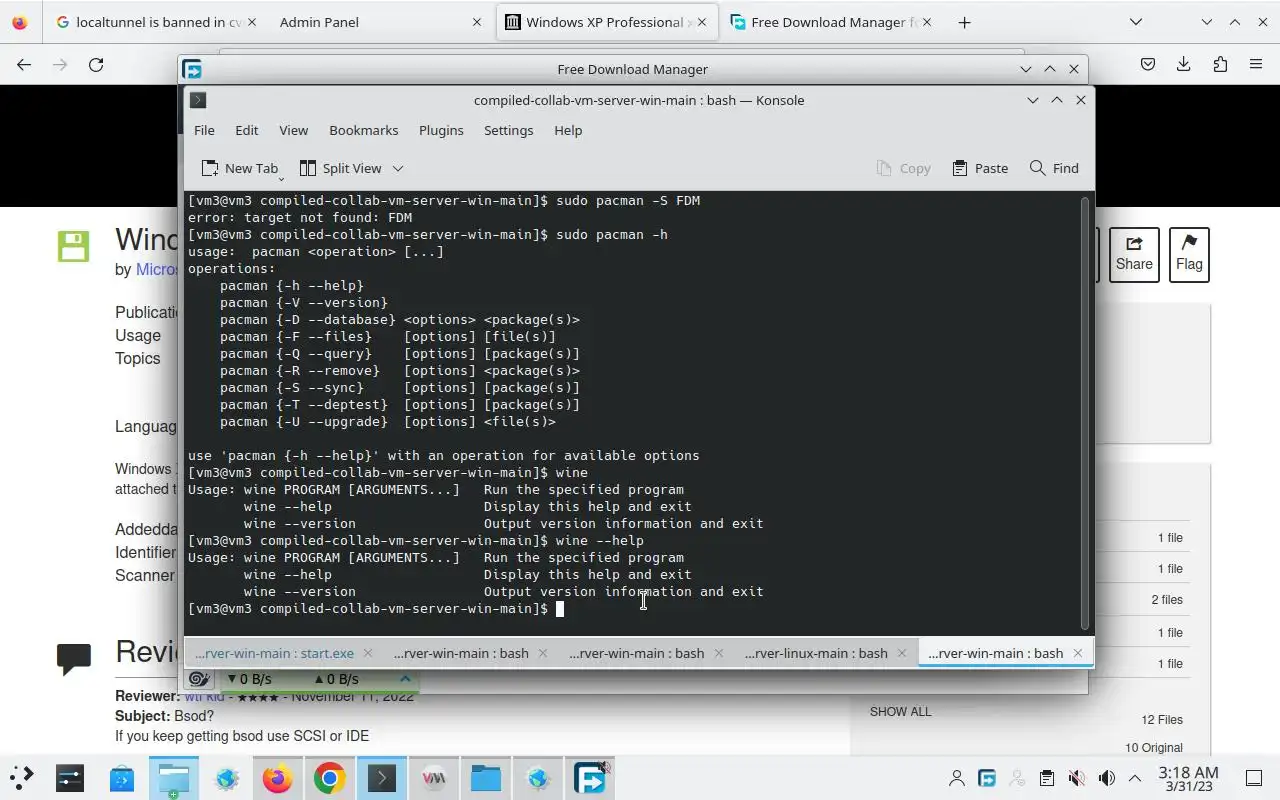
Task: Open the Konsole Help menu
Action: [x=568, y=130]
